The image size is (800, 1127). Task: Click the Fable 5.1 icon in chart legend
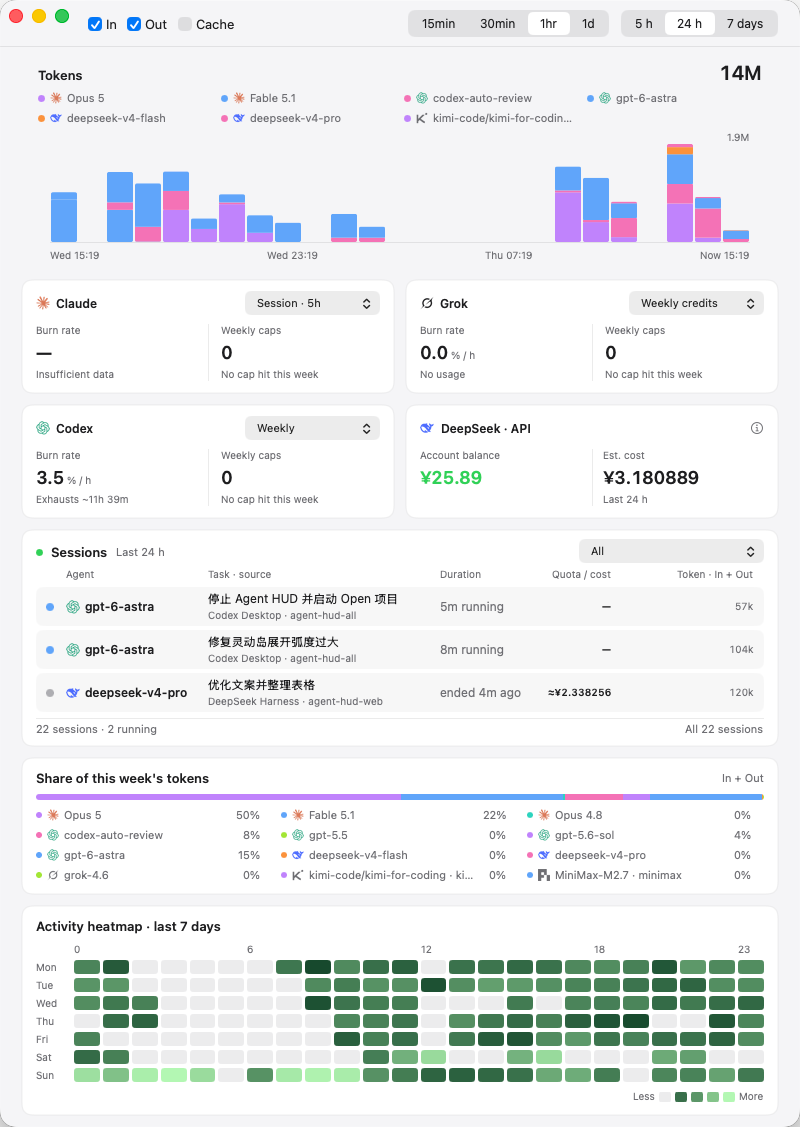click(239, 98)
